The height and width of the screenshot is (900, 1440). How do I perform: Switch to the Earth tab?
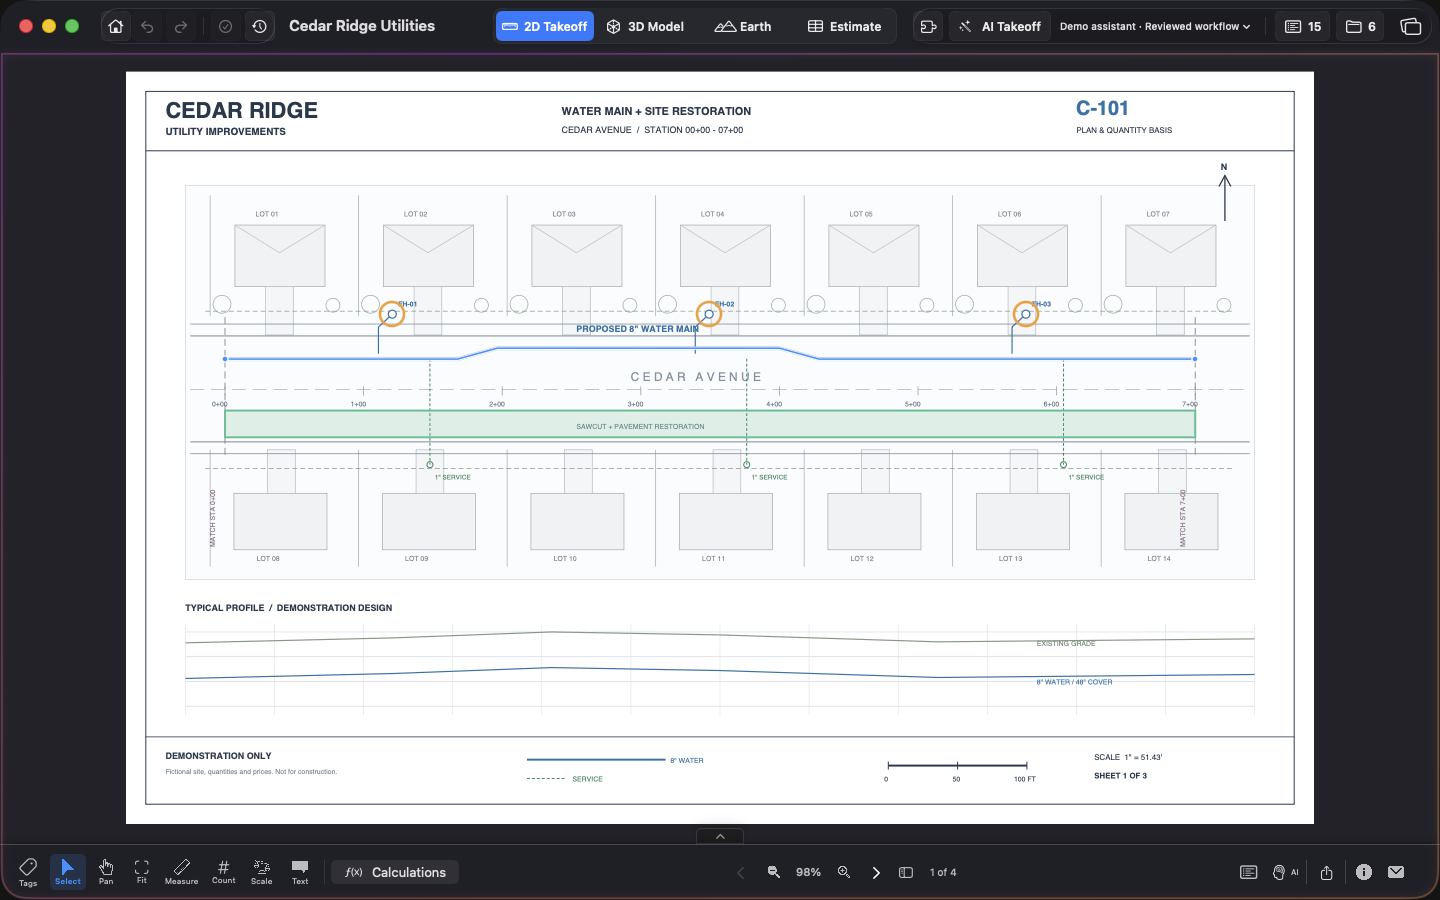(743, 27)
